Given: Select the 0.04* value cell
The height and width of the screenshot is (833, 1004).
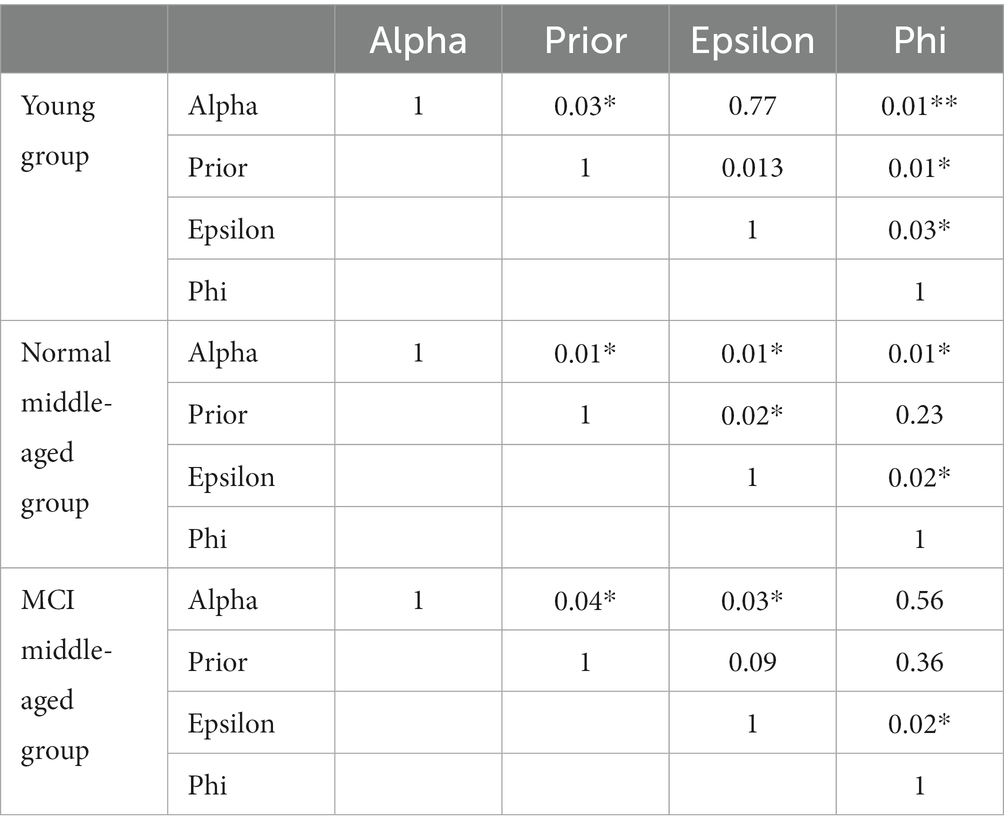Looking at the screenshot, I should (585, 600).
